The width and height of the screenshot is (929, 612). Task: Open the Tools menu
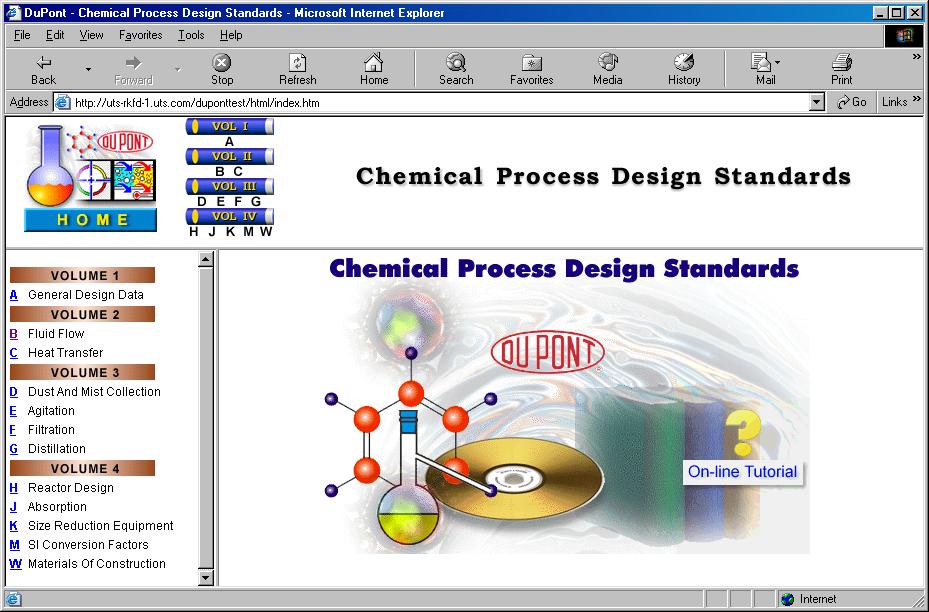(x=190, y=34)
